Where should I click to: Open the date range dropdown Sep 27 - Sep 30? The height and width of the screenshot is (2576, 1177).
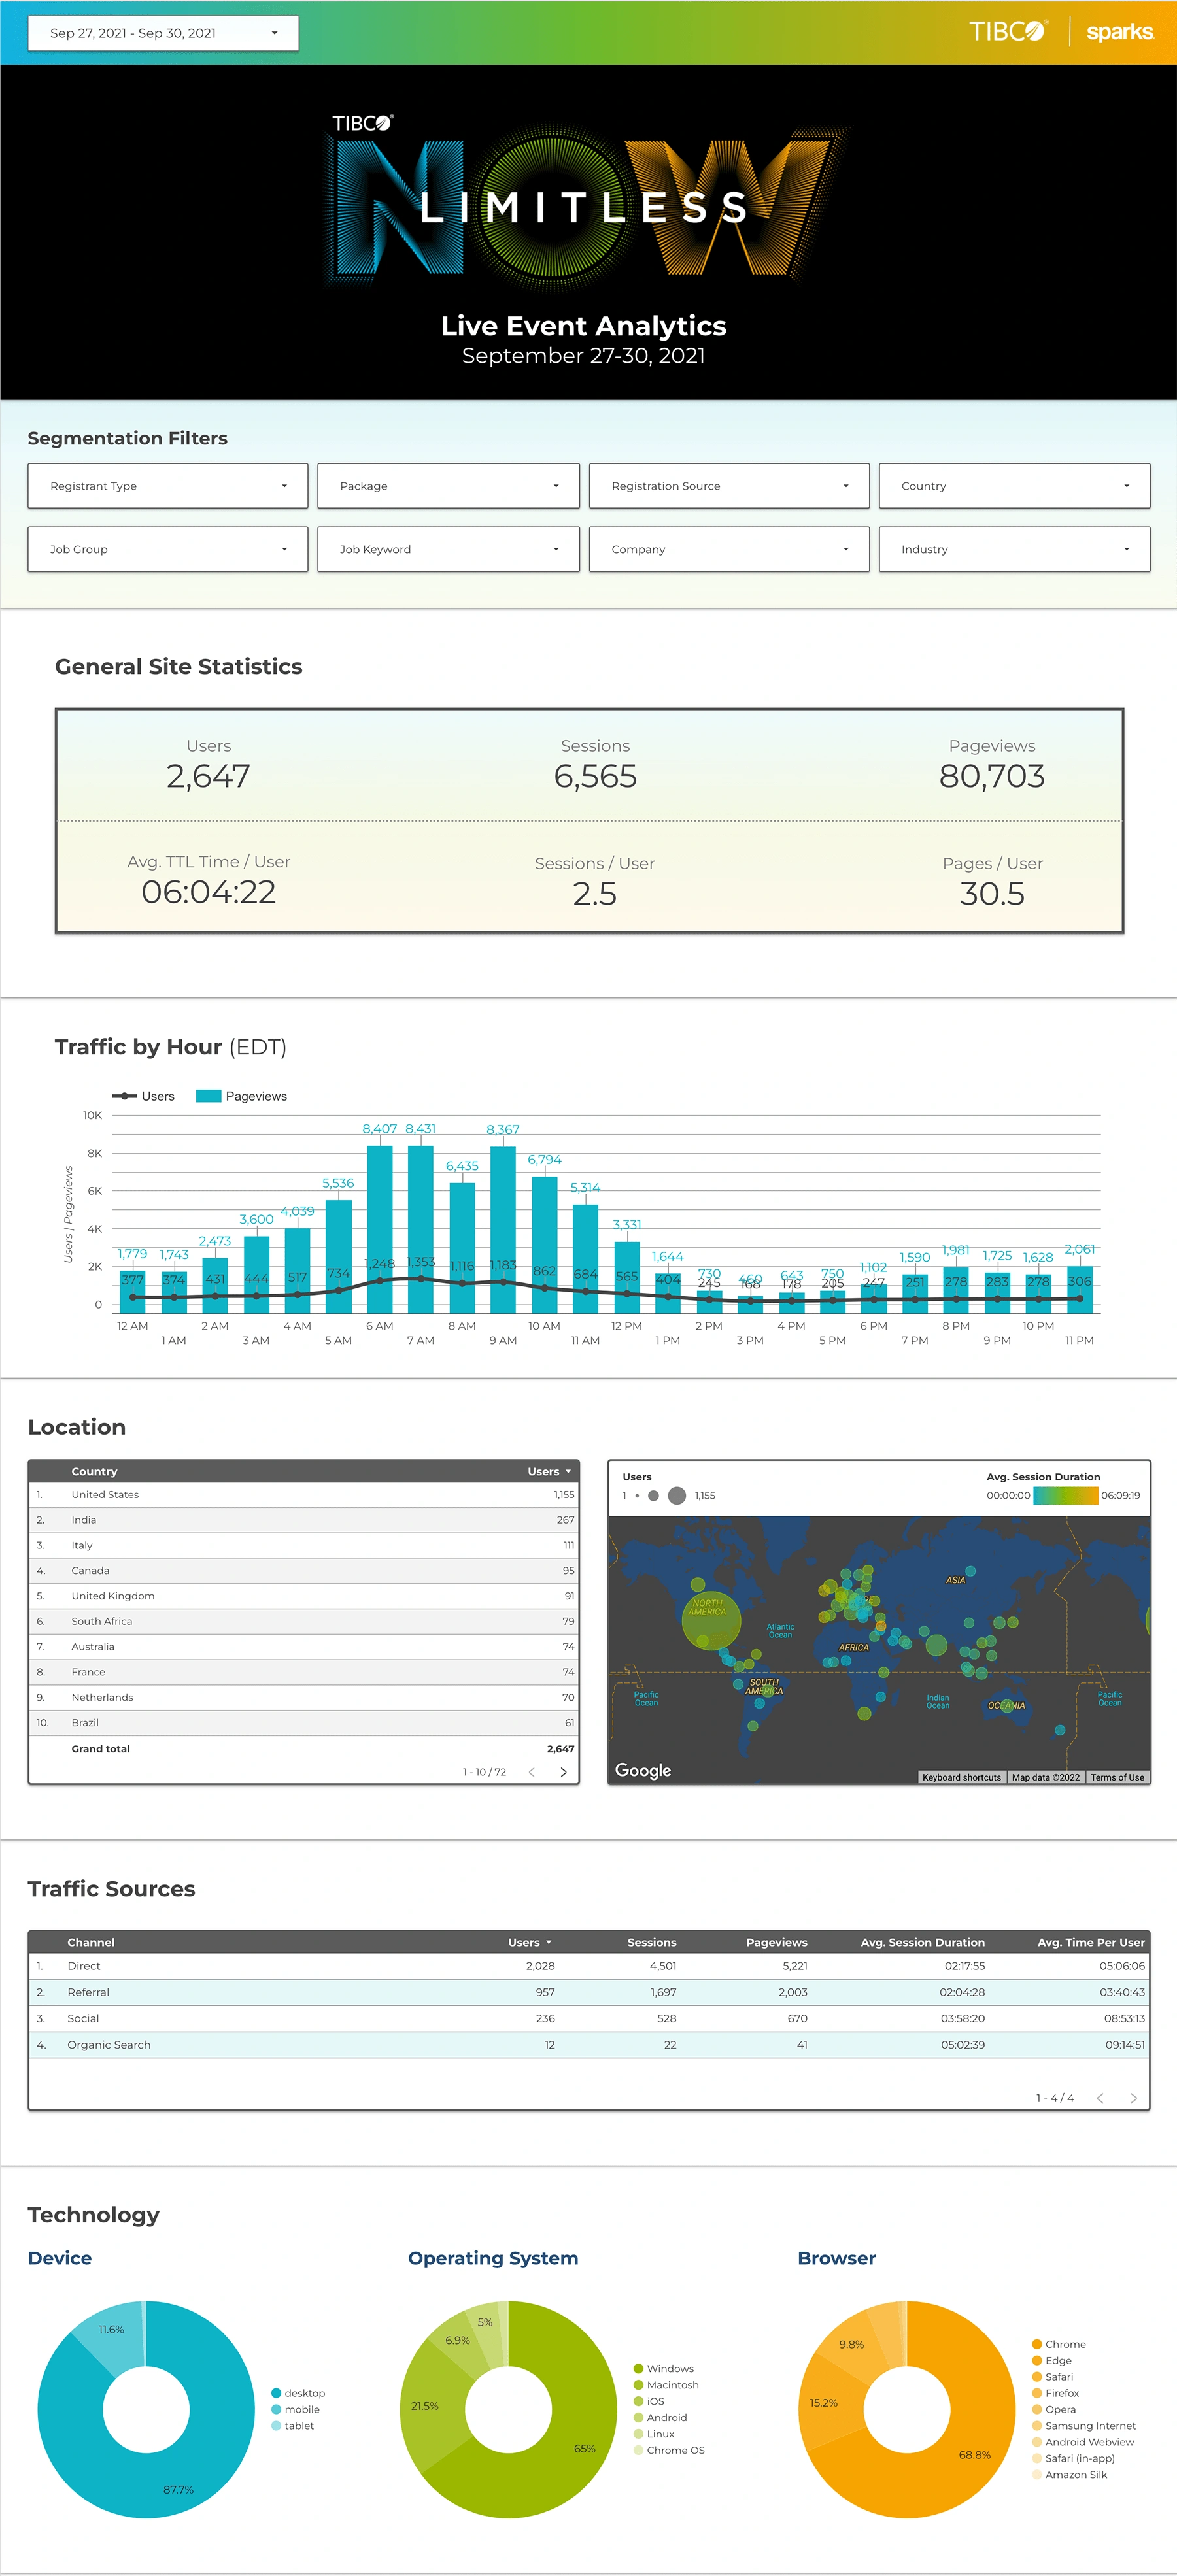[x=163, y=33]
